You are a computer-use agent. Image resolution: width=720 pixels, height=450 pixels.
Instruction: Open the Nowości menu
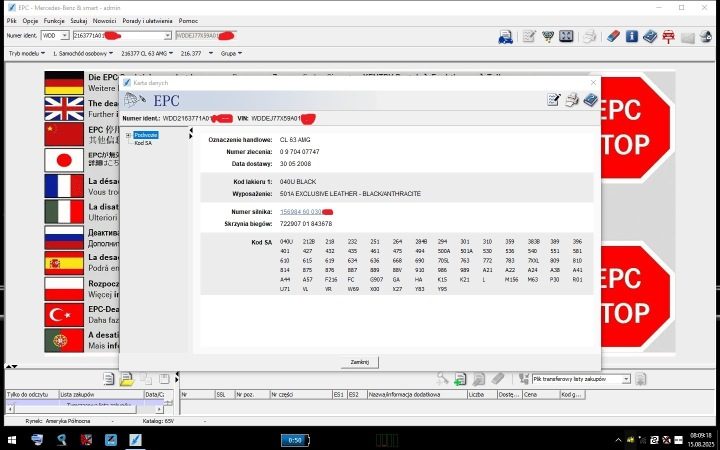(x=104, y=21)
